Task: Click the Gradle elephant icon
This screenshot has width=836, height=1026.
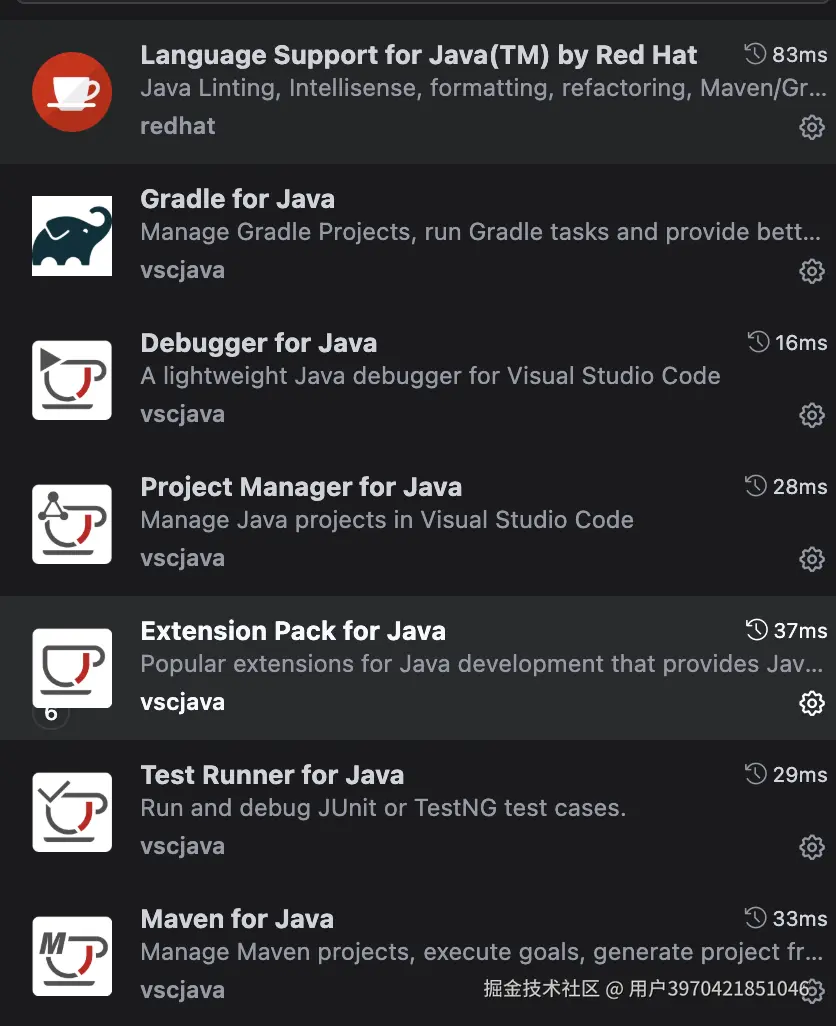Action: (x=72, y=236)
